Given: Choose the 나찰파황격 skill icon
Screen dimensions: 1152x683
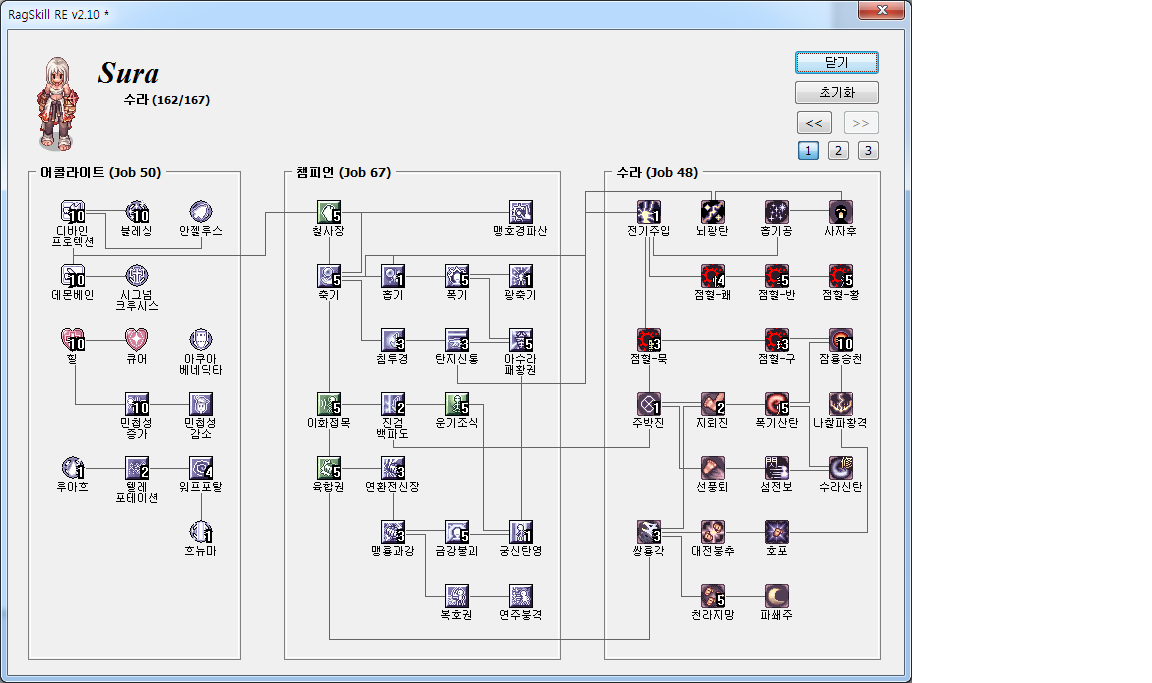Looking at the screenshot, I should pyautogui.click(x=840, y=404).
